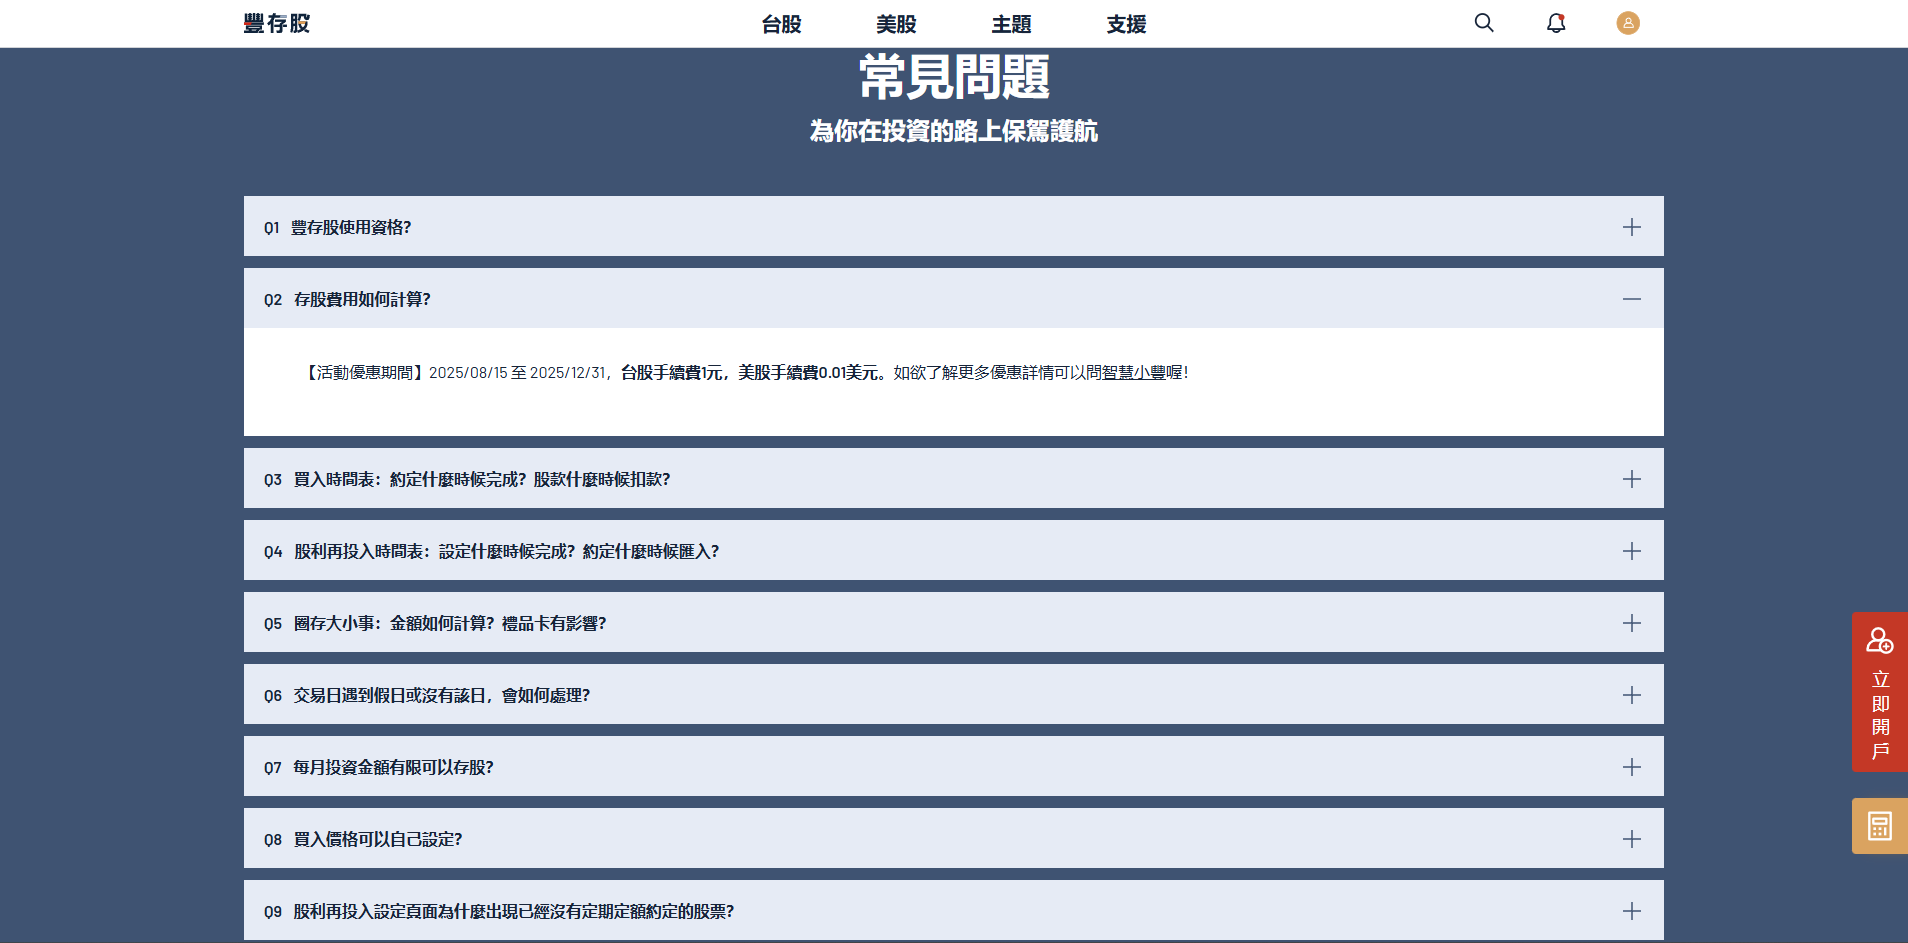The height and width of the screenshot is (943, 1908).
Task: Expand question 01 豐存股使用資格
Action: click(1632, 226)
